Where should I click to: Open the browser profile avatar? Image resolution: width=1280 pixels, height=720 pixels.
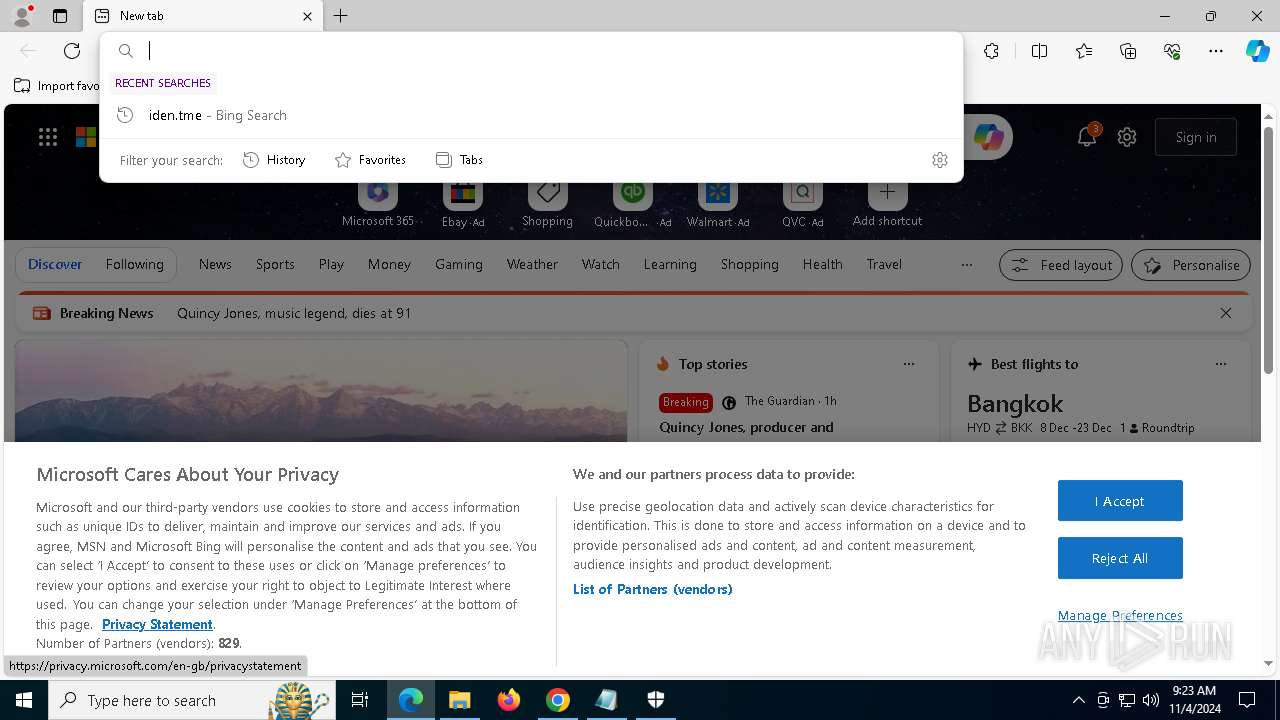point(21,16)
